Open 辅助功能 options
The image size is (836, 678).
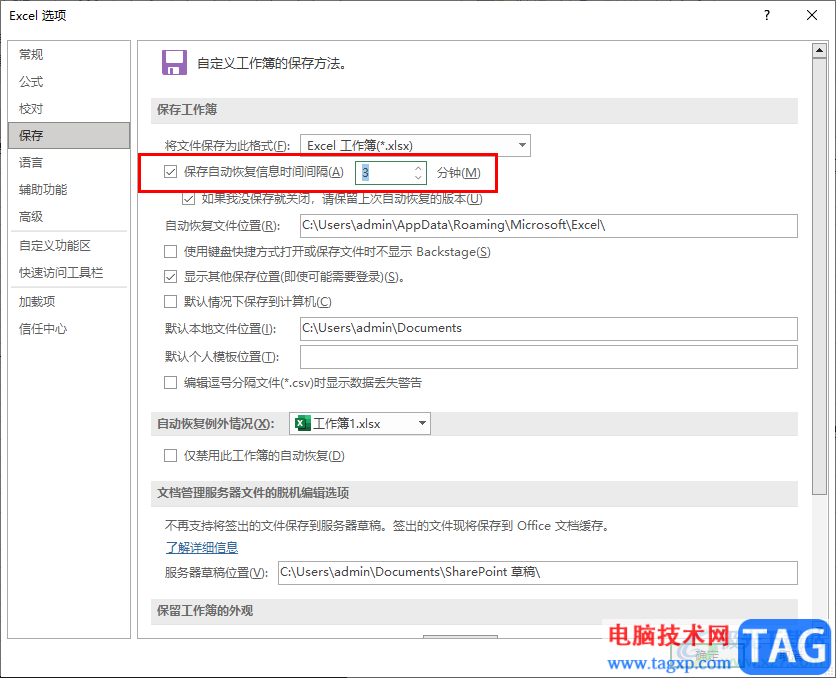pos(69,190)
